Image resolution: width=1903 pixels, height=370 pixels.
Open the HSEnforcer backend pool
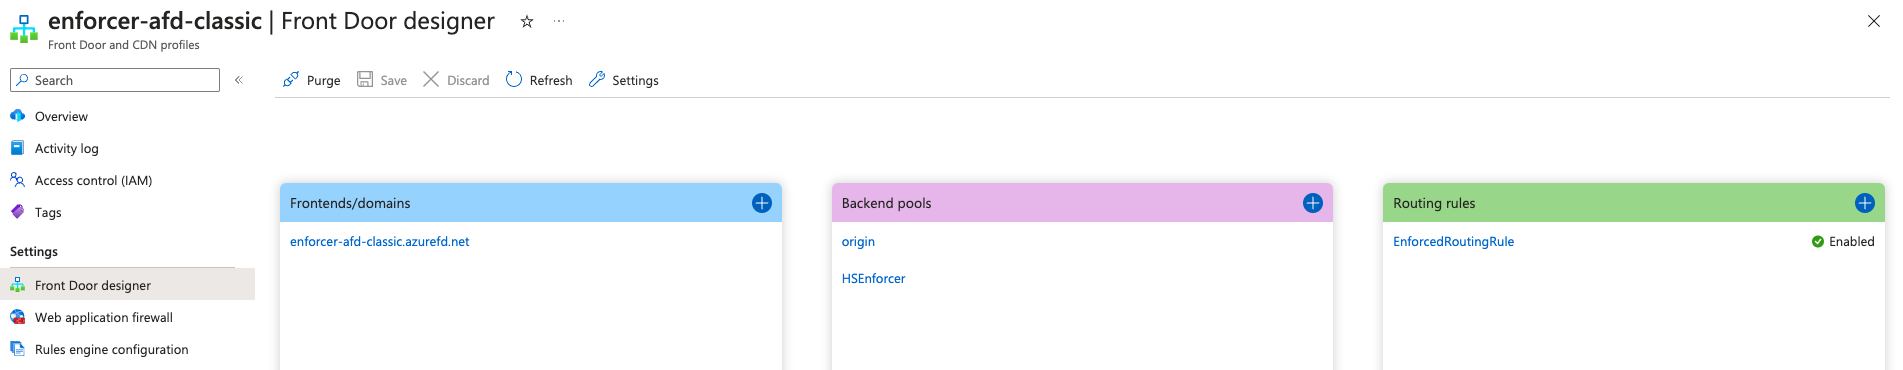pos(873,278)
